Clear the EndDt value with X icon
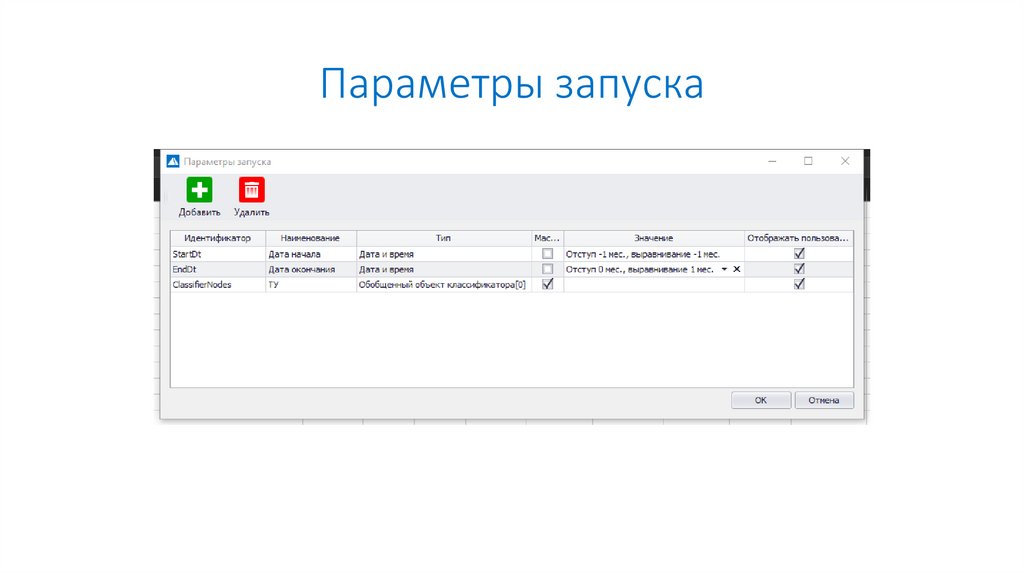The image size is (1024, 574). (x=737, y=269)
